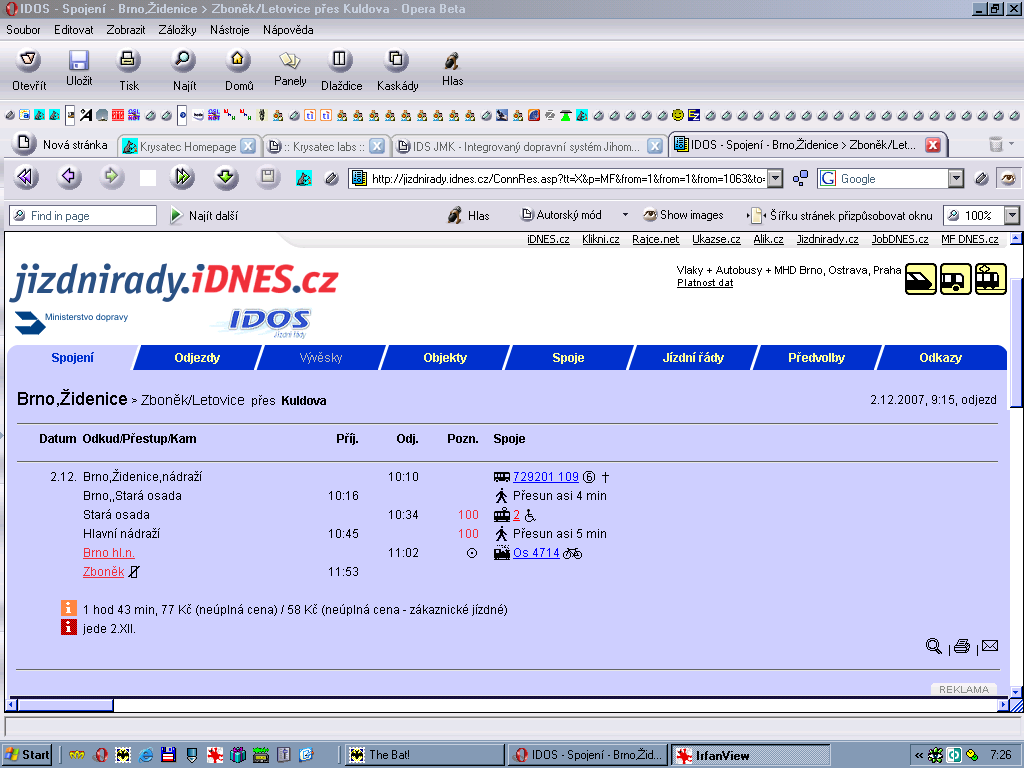Toggle Šířku stránek přizpůsobovat oknu

(840, 216)
